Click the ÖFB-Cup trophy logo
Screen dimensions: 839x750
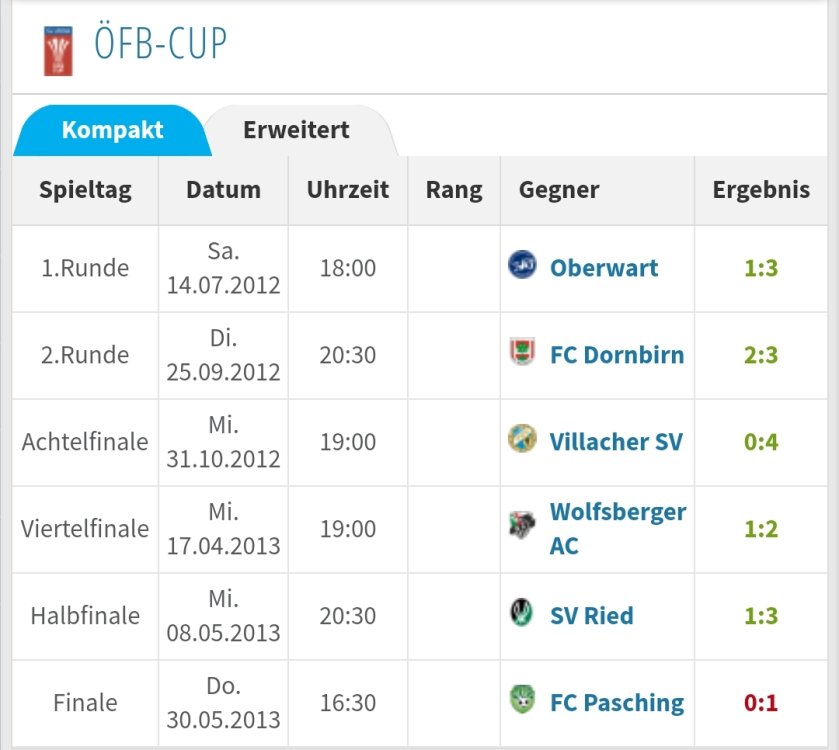(x=58, y=50)
